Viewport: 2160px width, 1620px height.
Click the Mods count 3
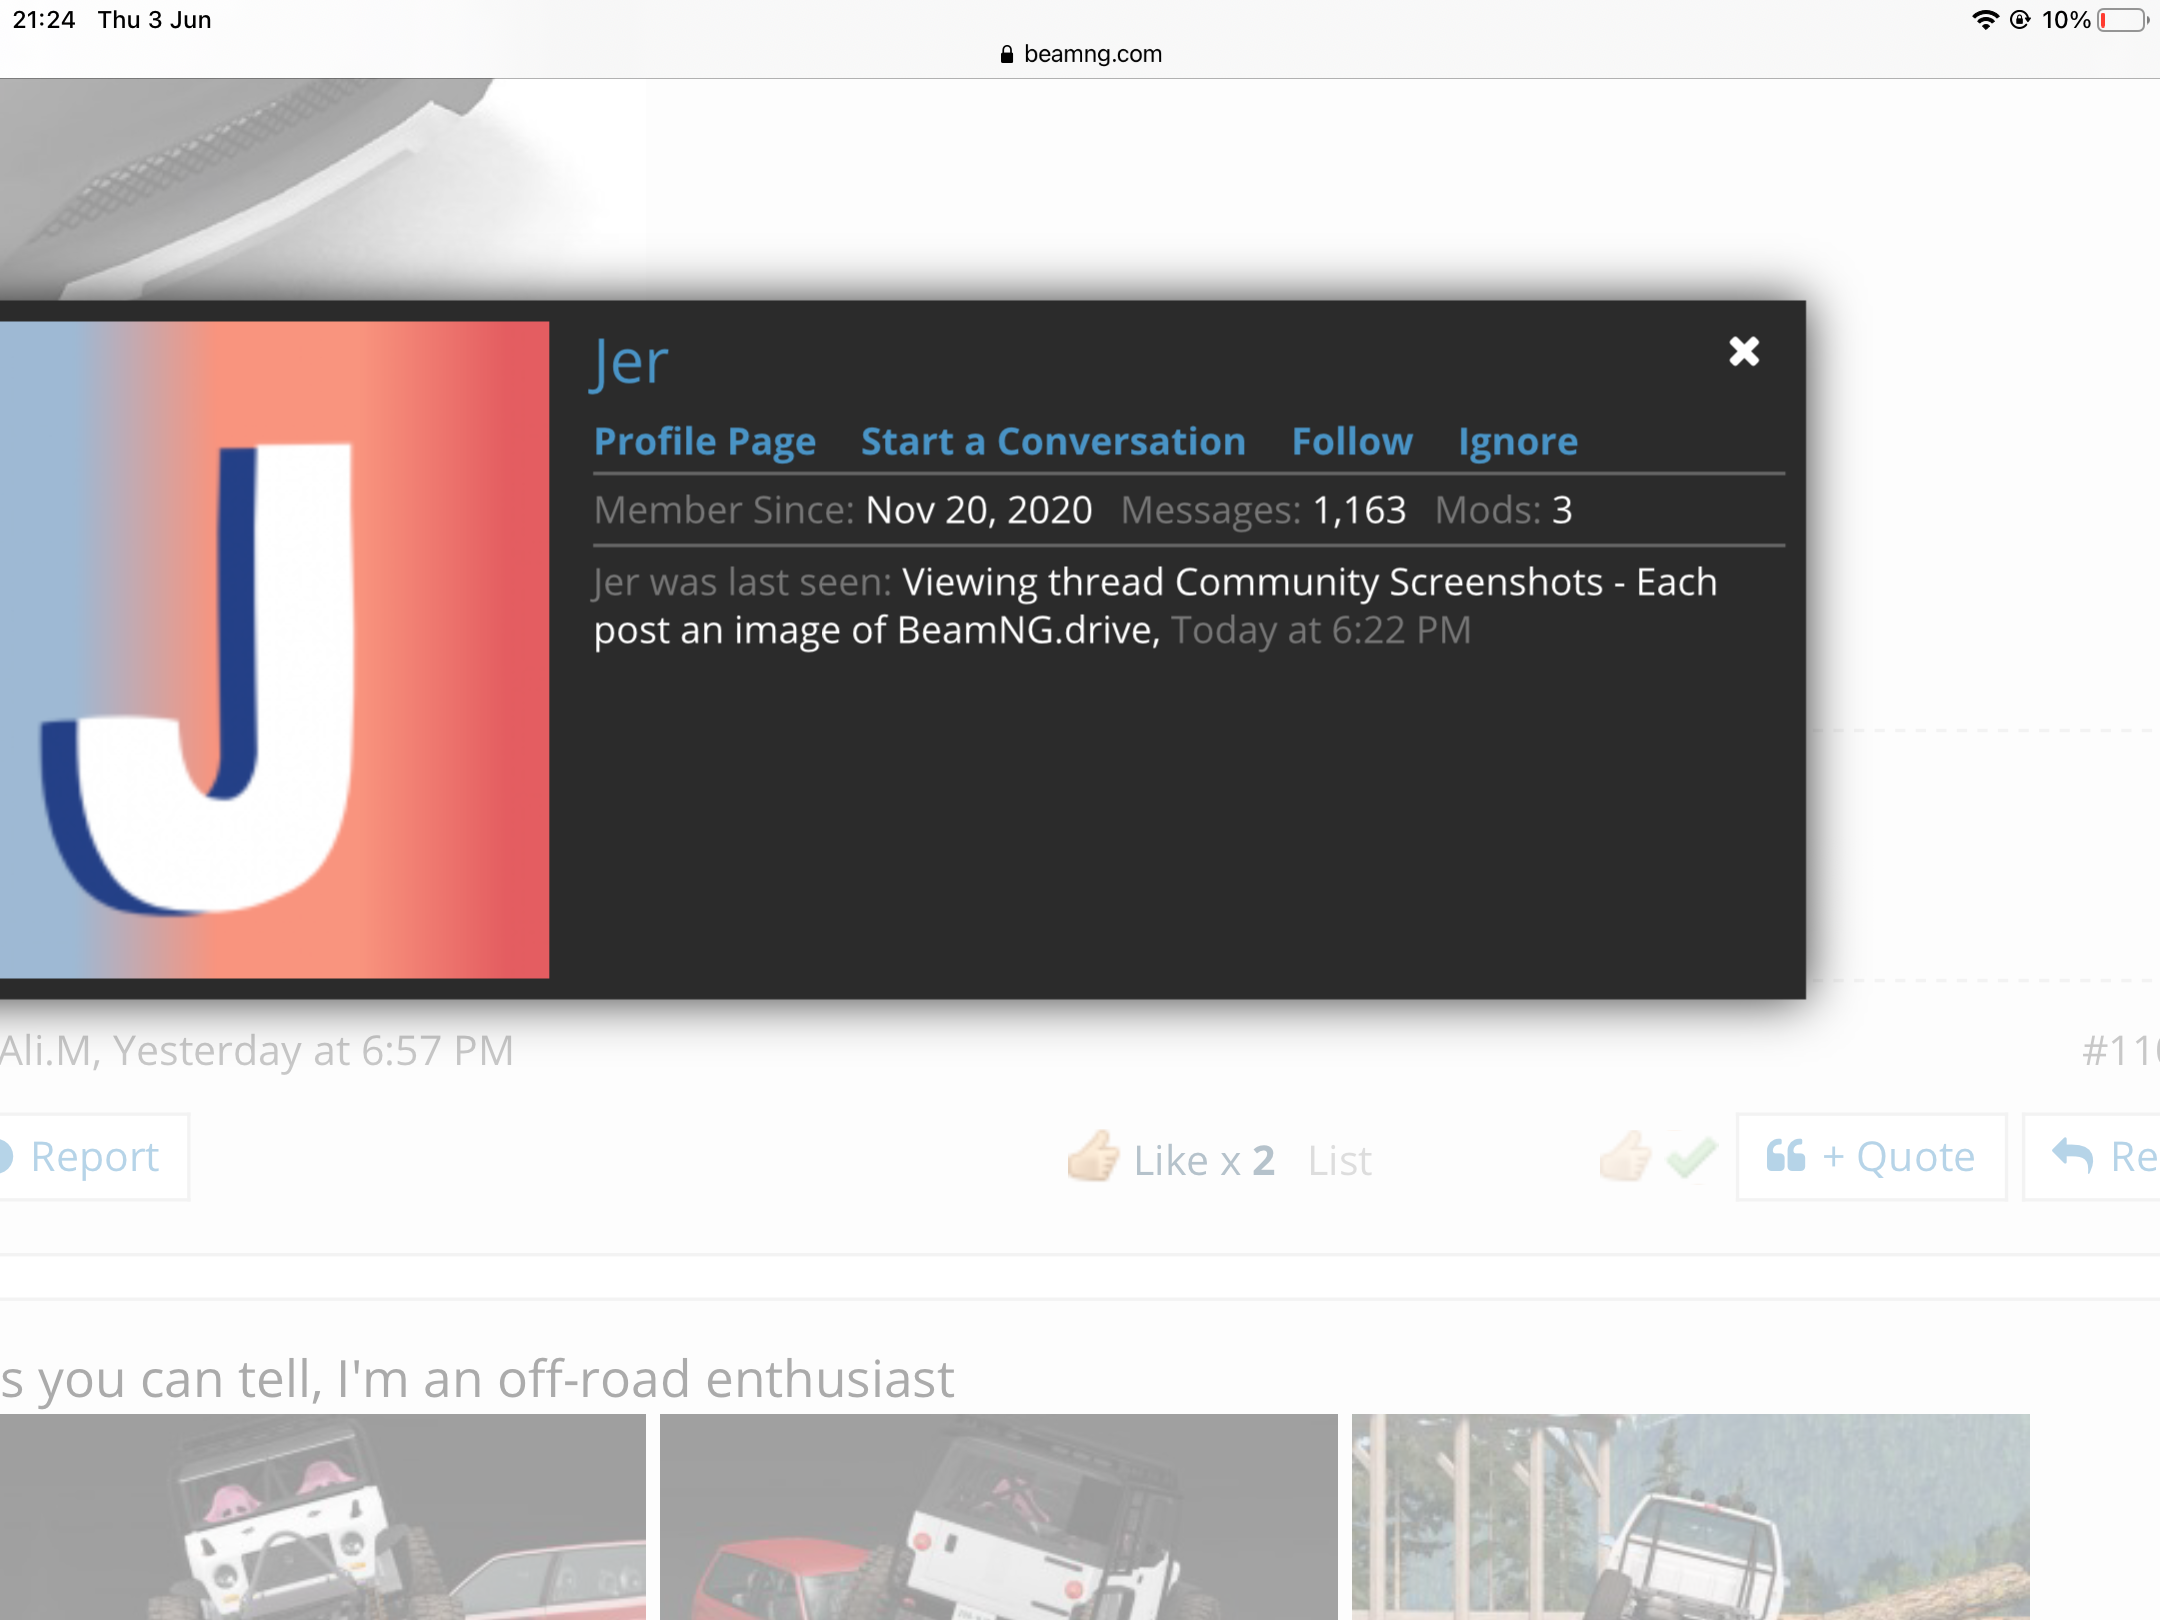(1562, 510)
